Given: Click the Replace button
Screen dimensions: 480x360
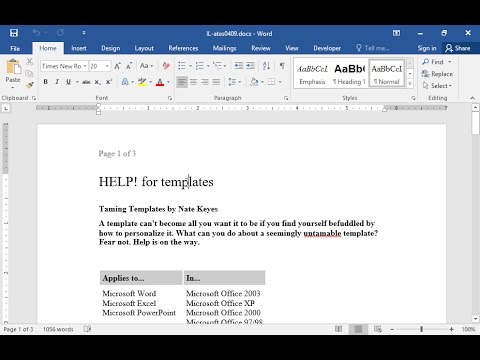Looking at the screenshot, I should tap(437, 74).
